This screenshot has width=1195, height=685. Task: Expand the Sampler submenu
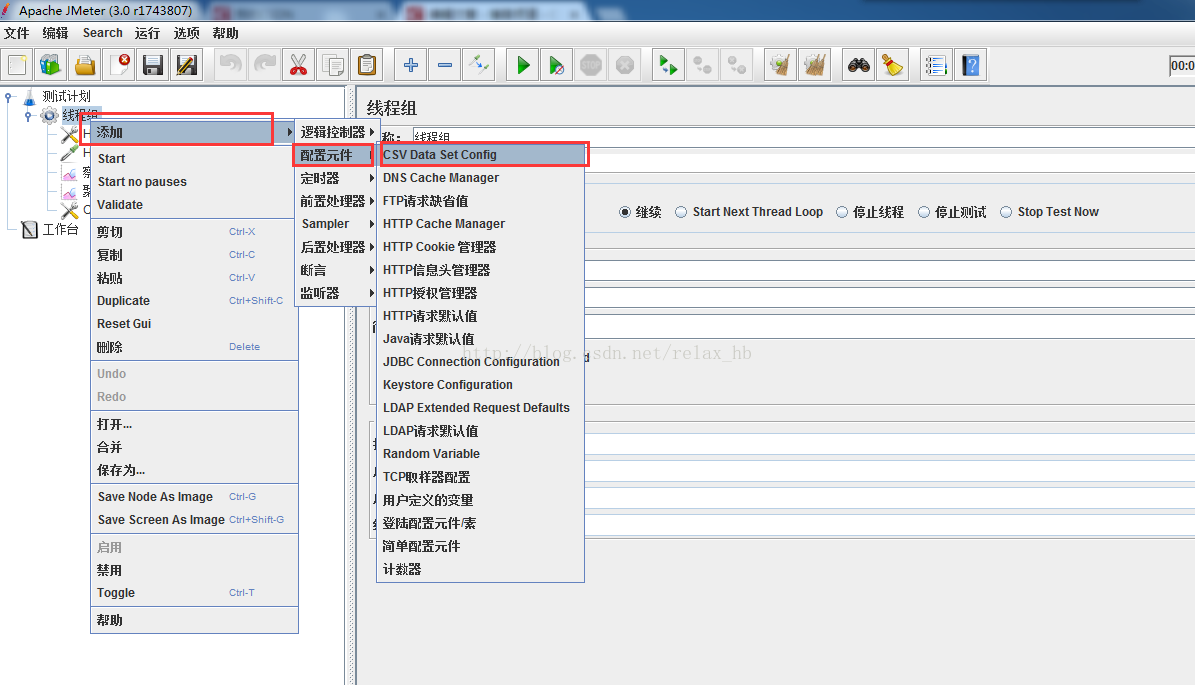point(337,224)
